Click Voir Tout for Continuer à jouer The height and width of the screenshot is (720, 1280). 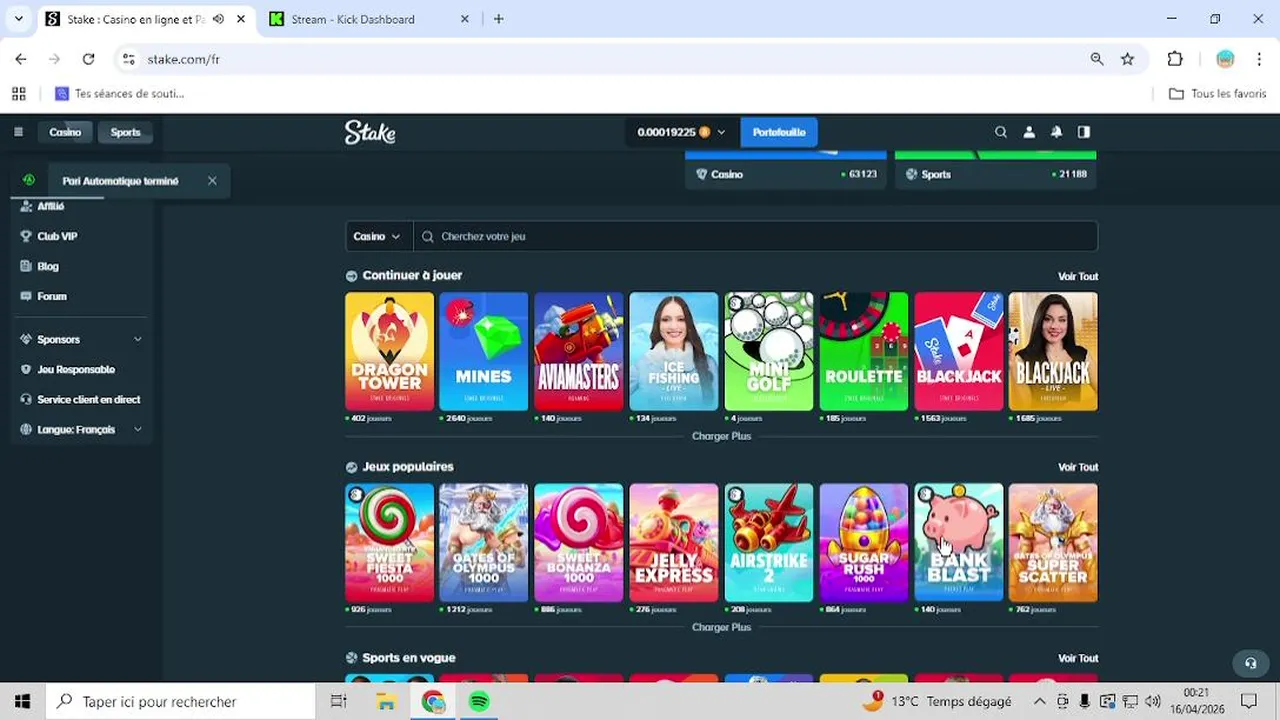(1078, 276)
